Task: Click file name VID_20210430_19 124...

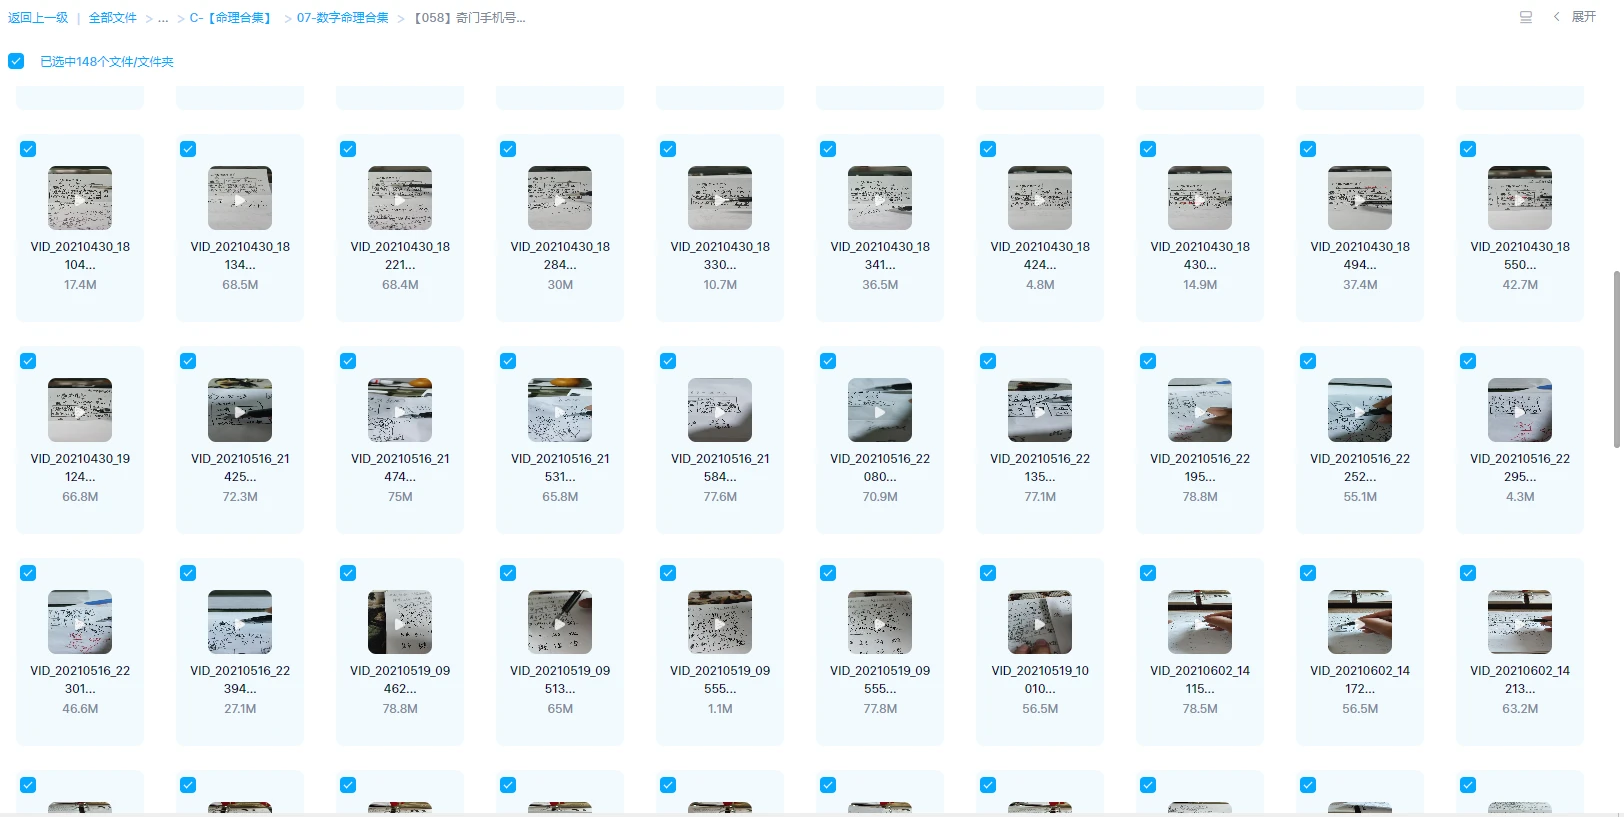Action: click(x=80, y=468)
